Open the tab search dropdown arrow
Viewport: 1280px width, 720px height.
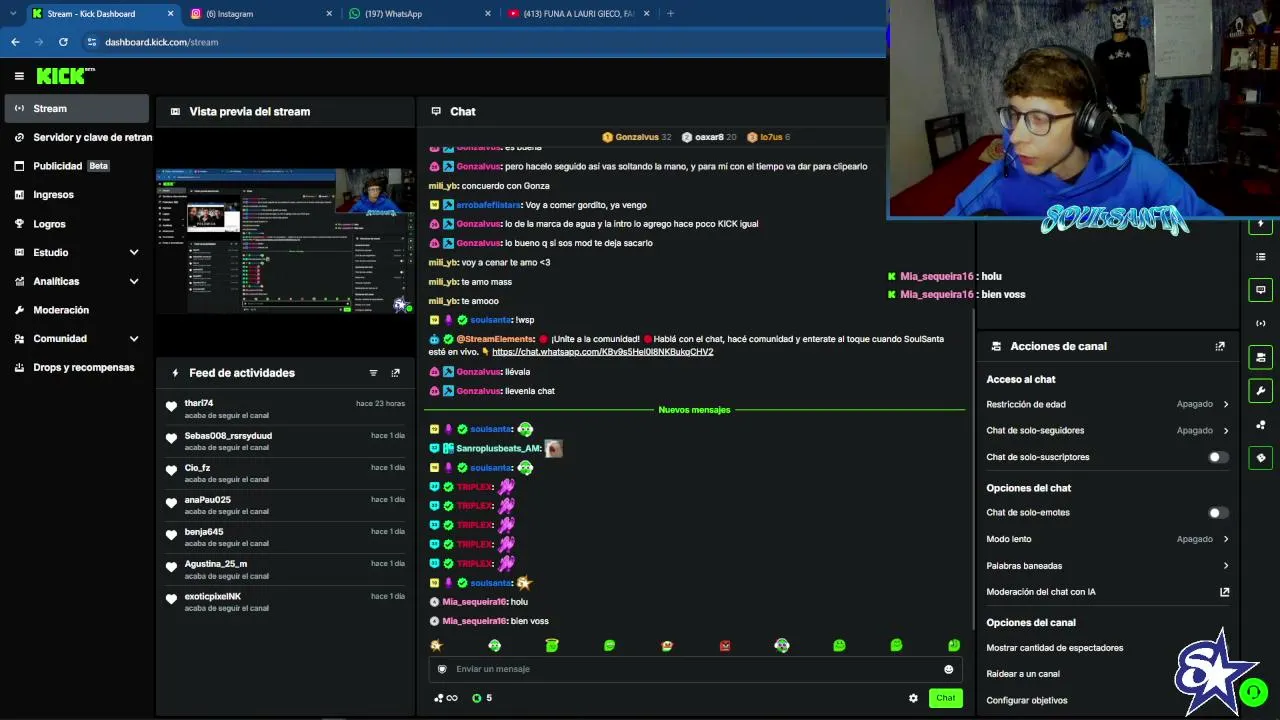click(13, 14)
